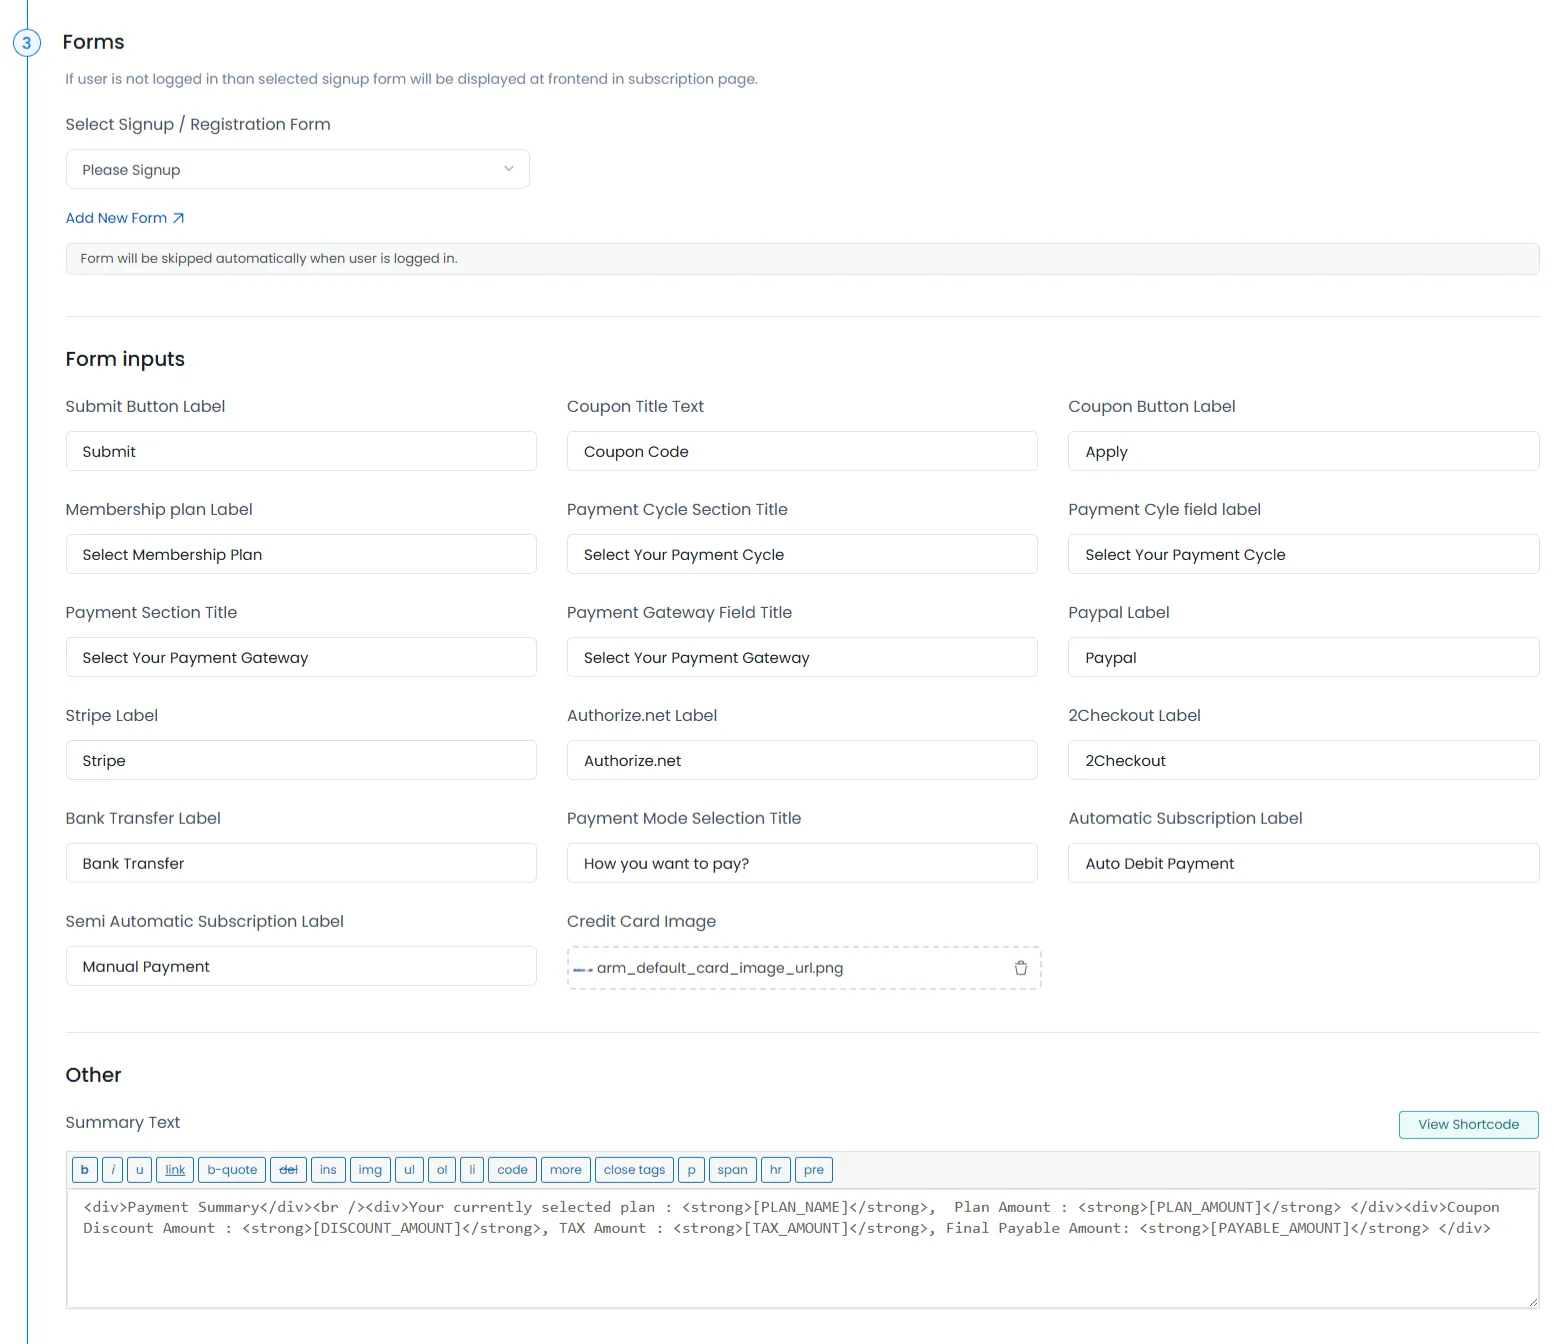Insert an image using the img button
Screen dimensions: 1554x1344
pos(370,1169)
